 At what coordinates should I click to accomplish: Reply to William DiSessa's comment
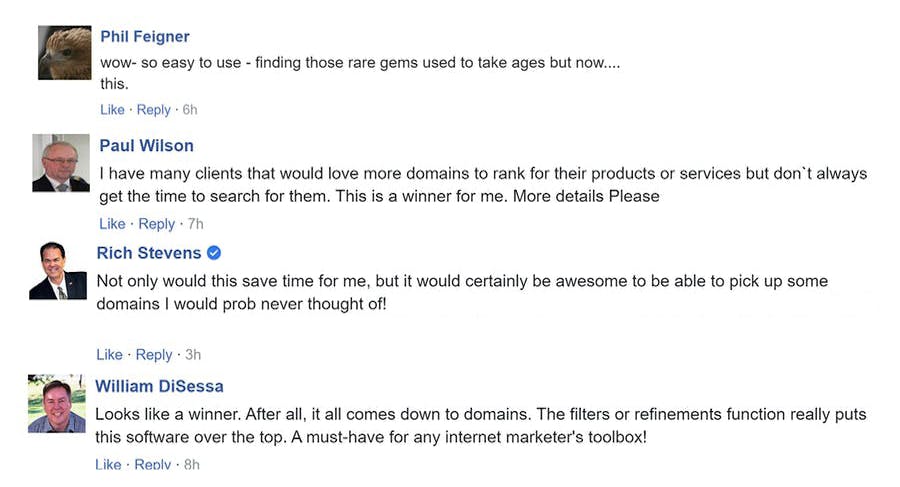(x=152, y=464)
